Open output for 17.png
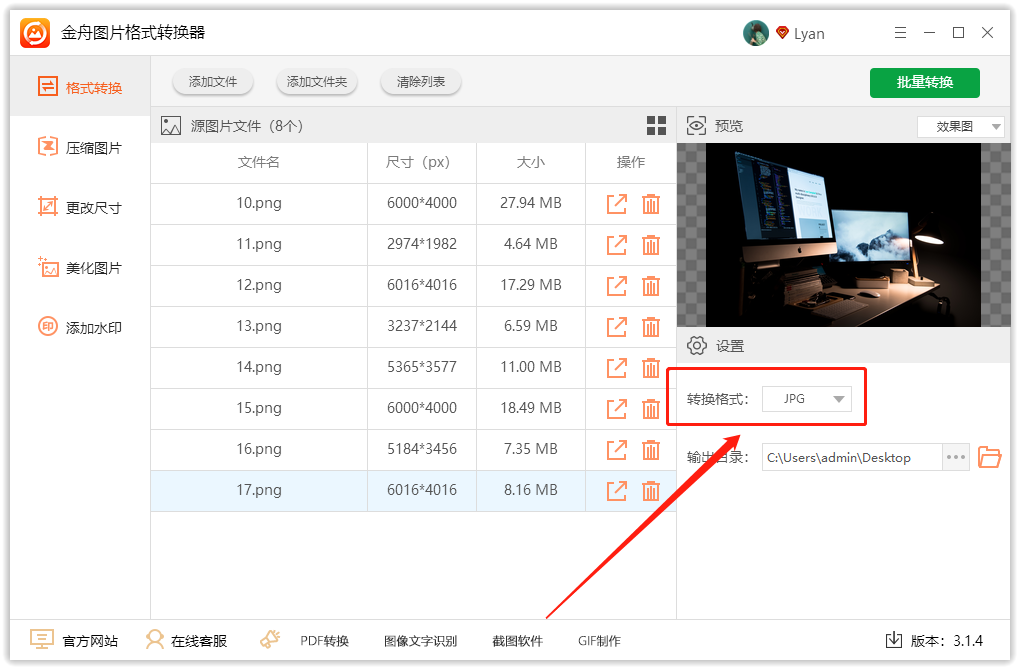This screenshot has height=670, width=1020. tap(616, 490)
